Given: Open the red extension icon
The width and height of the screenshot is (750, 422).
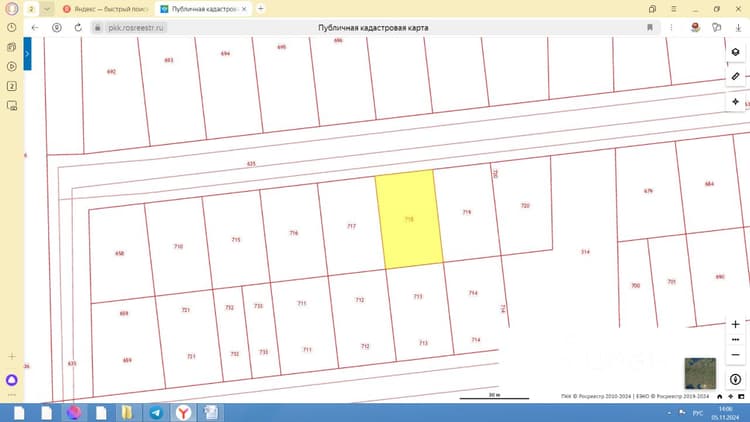Looking at the screenshot, I should coord(695,27).
